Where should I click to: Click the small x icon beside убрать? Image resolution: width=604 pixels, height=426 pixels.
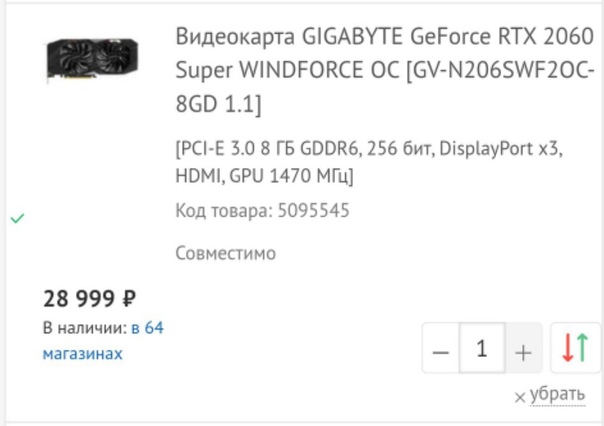pos(519,398)
